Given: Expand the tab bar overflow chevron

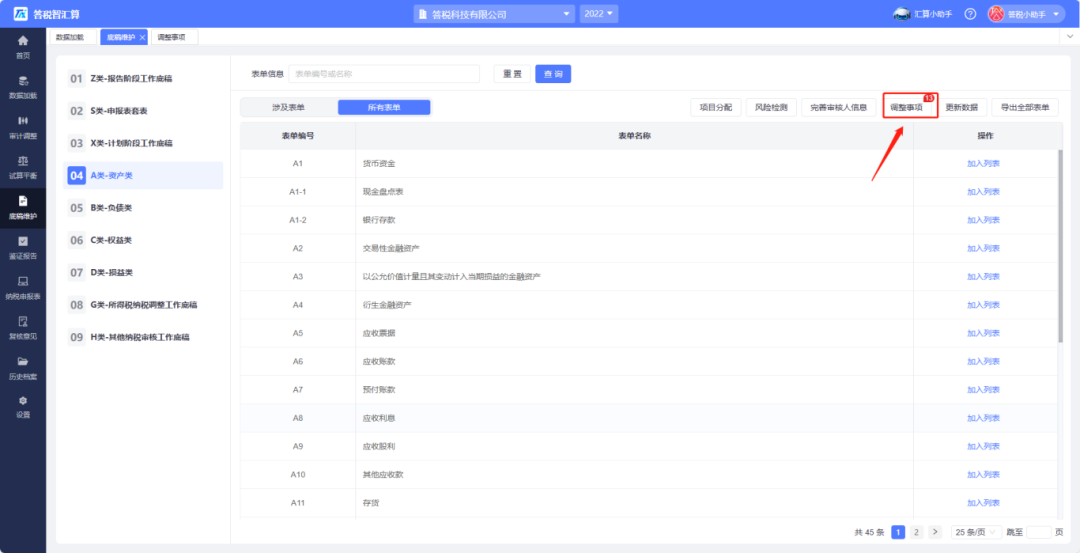Looking at the screenshot, I should click(x=1070, y=34).
